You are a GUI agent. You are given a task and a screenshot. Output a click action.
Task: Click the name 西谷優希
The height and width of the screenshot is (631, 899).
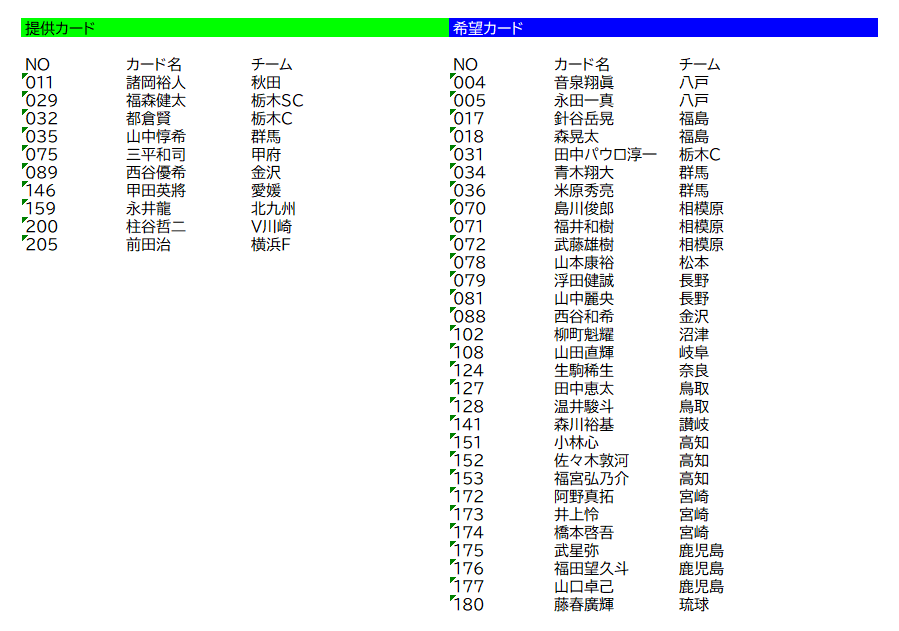(155, 173)
